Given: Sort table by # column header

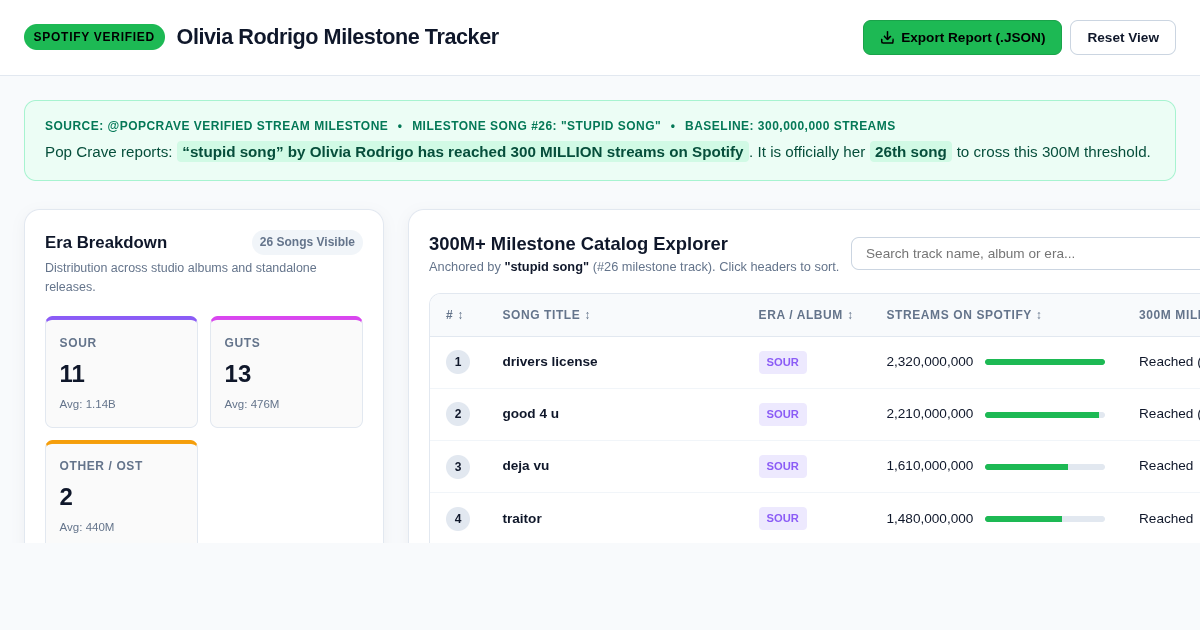Looking at the screenshot, I should [455, 315].
